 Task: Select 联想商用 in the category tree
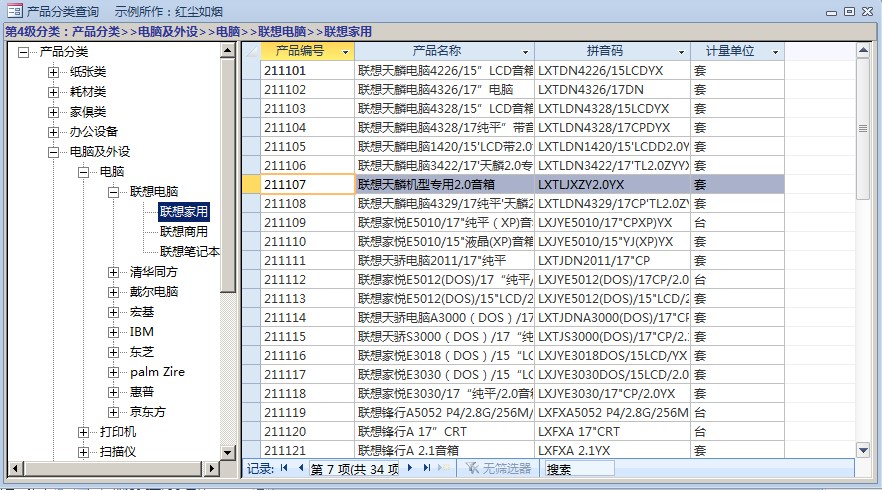click(184, 232)
